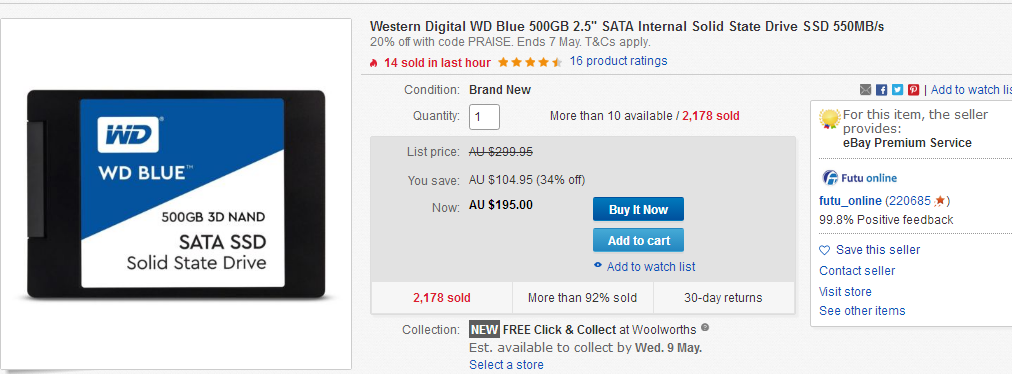The height and width of the screenshot is (374, 1012).
Task: Open futu_online seller profile link
Action: coord(850,200)
